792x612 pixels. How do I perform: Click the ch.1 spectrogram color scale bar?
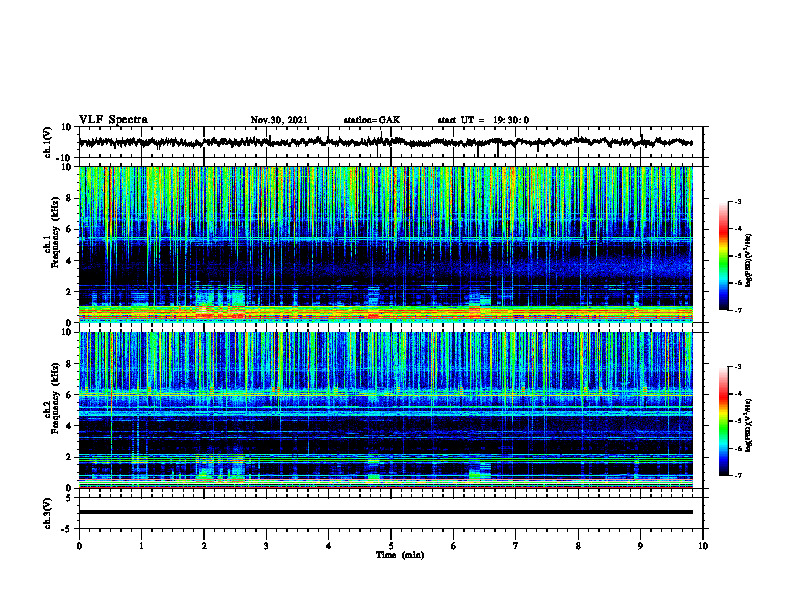point(723,256)
